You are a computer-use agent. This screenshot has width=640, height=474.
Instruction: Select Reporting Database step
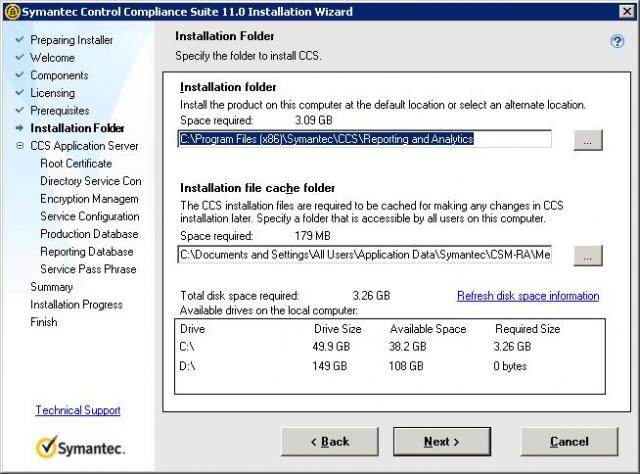(87, 251)
